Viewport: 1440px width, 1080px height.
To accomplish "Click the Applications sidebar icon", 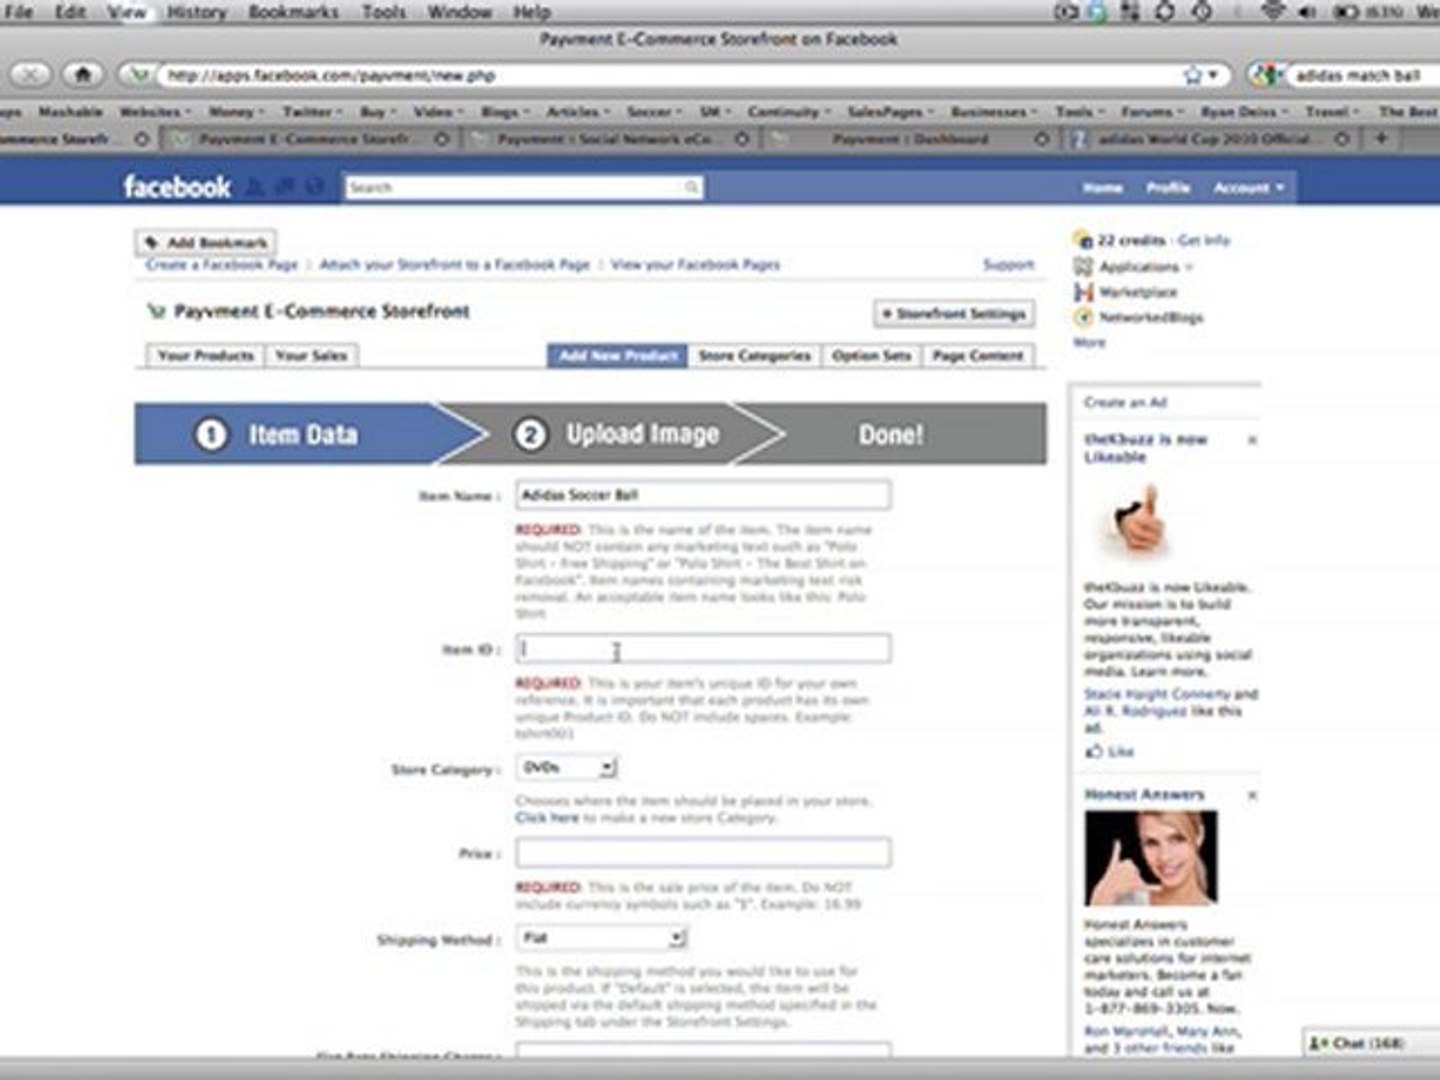I will tap(1082, 266).
